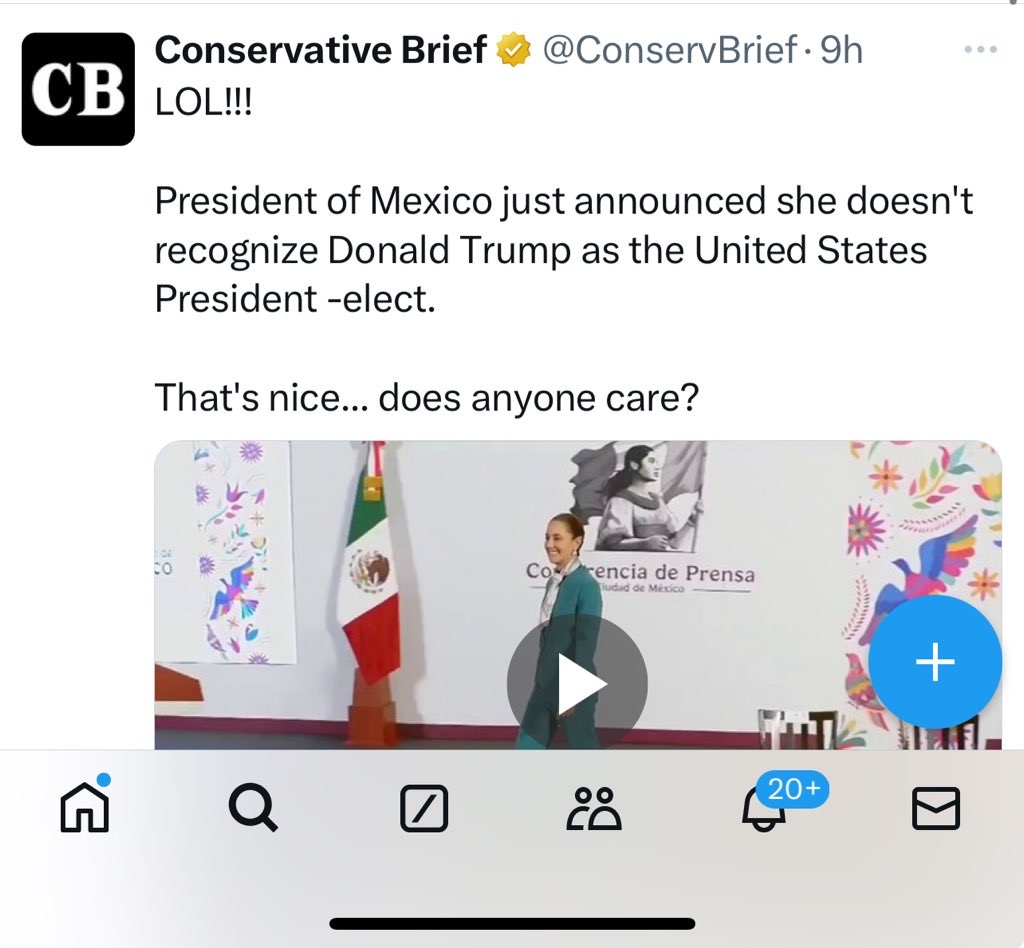Screen dimensions: 1024x948
Task: Open the Search magnifier tab
Action: pos(254,807)
